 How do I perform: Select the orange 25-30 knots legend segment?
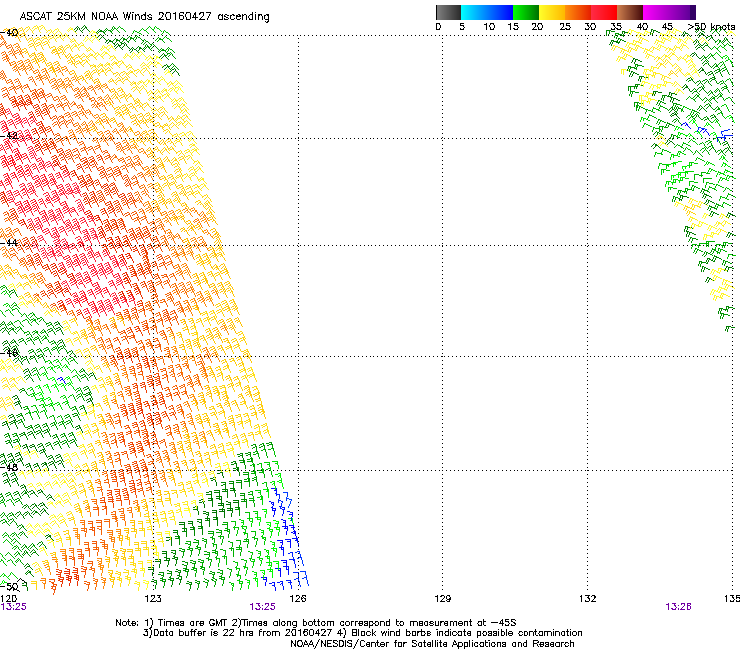coord(578,12)
